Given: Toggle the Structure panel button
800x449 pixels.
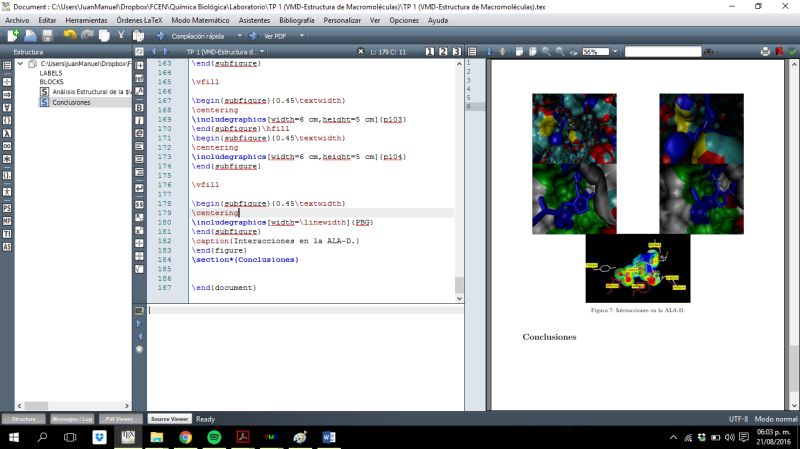Looking at the screenshot, I should pyautogui.click(x=23, y=419).
